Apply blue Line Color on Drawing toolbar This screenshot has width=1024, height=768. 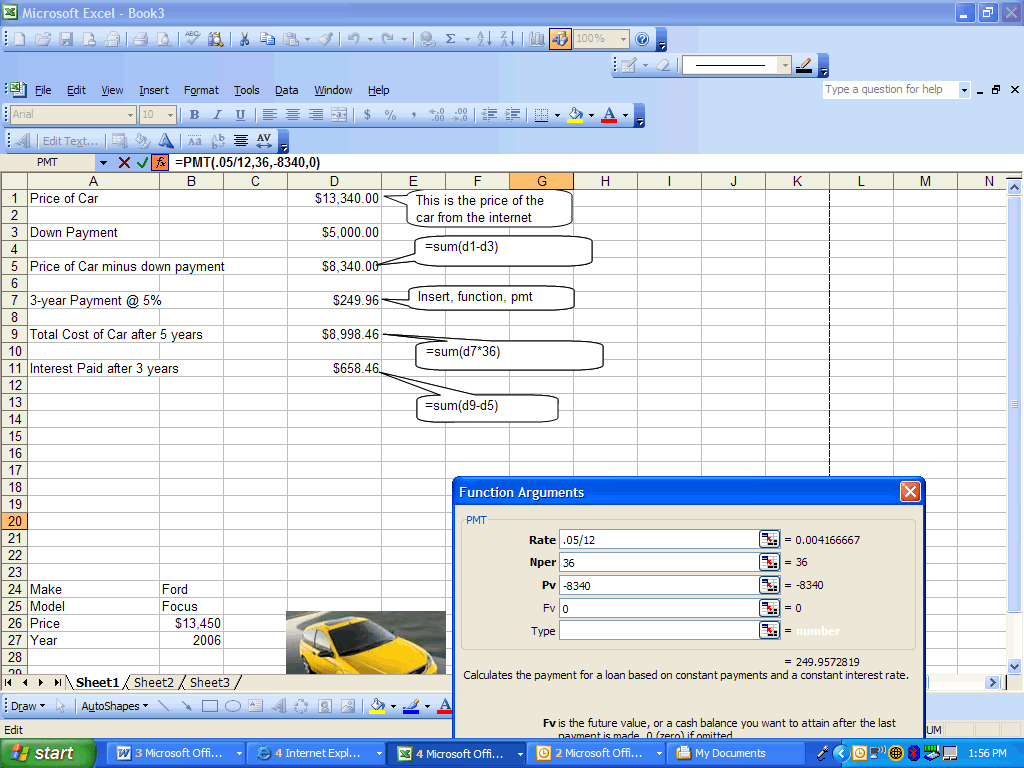(x=411, y=706)
